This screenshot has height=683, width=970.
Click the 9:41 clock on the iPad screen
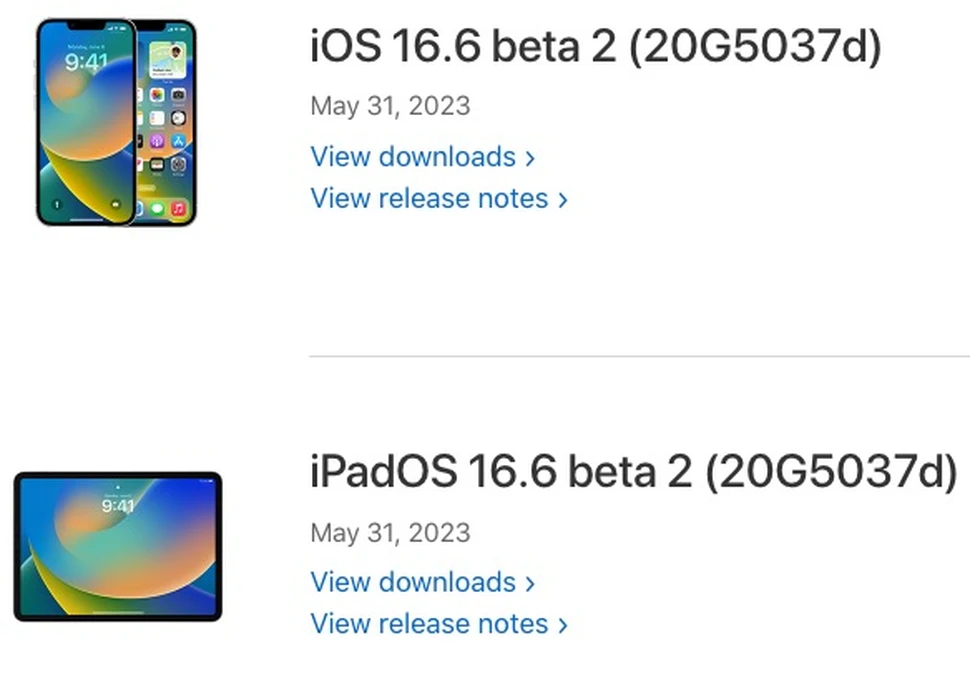coord(118,506)
